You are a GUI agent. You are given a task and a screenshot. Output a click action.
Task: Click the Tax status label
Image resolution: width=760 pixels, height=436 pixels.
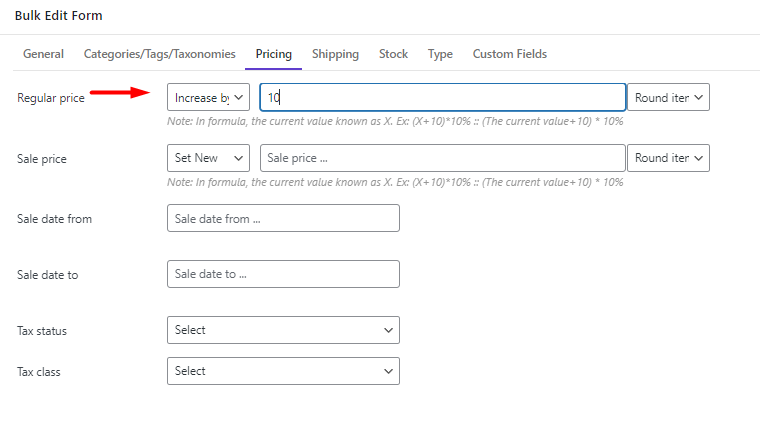[x=42, y=331]
